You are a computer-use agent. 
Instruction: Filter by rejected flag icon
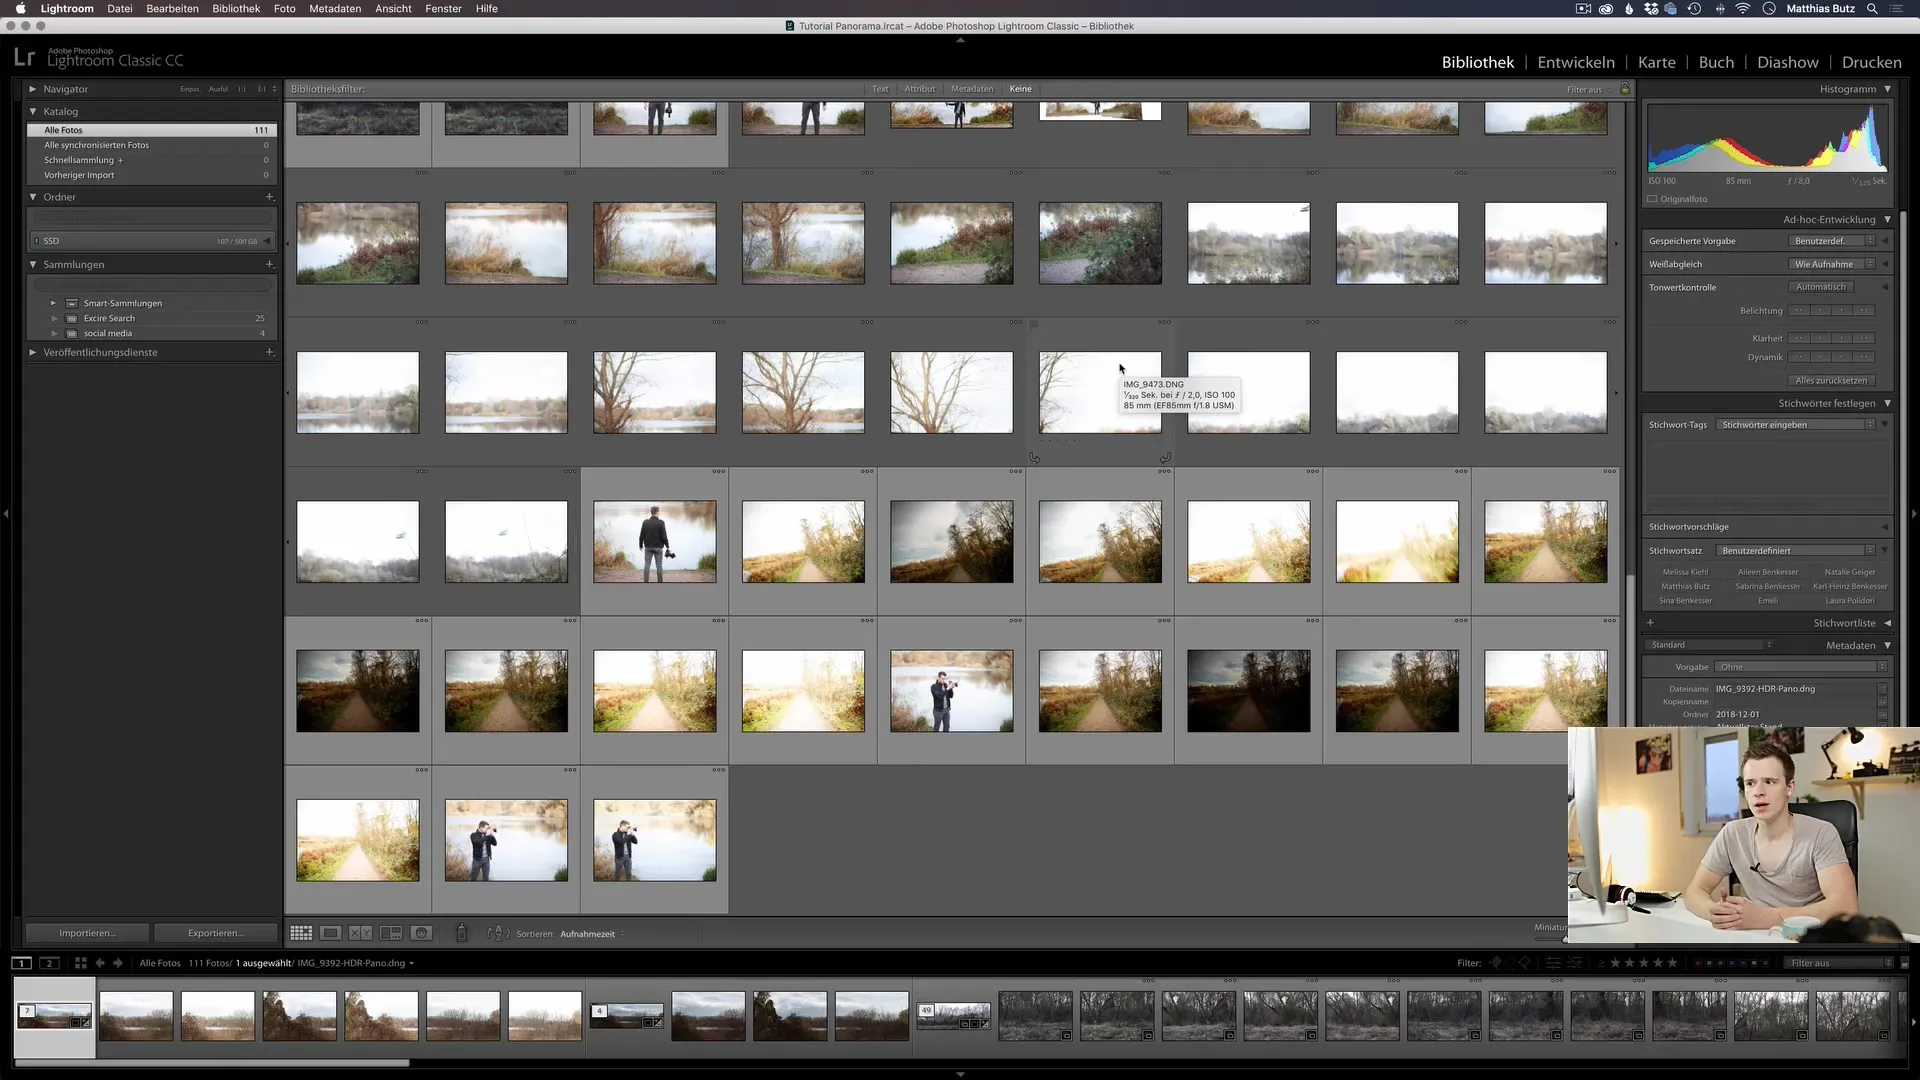pyautogui.click(x=1524, y=963)
